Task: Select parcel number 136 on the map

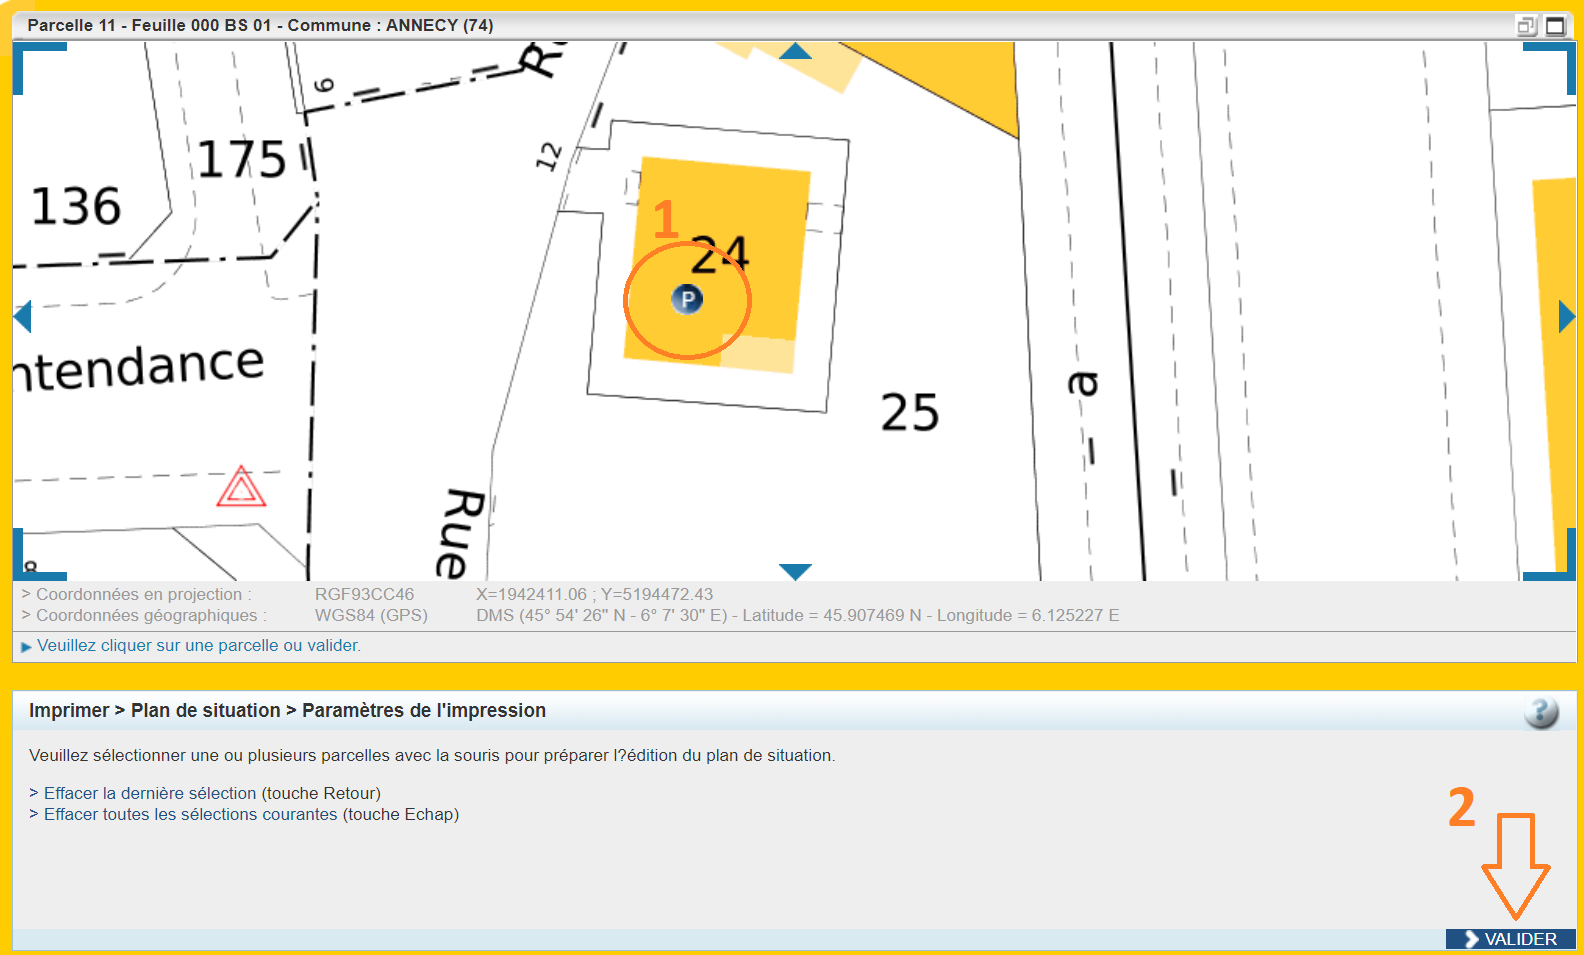Action: point(76,207)
